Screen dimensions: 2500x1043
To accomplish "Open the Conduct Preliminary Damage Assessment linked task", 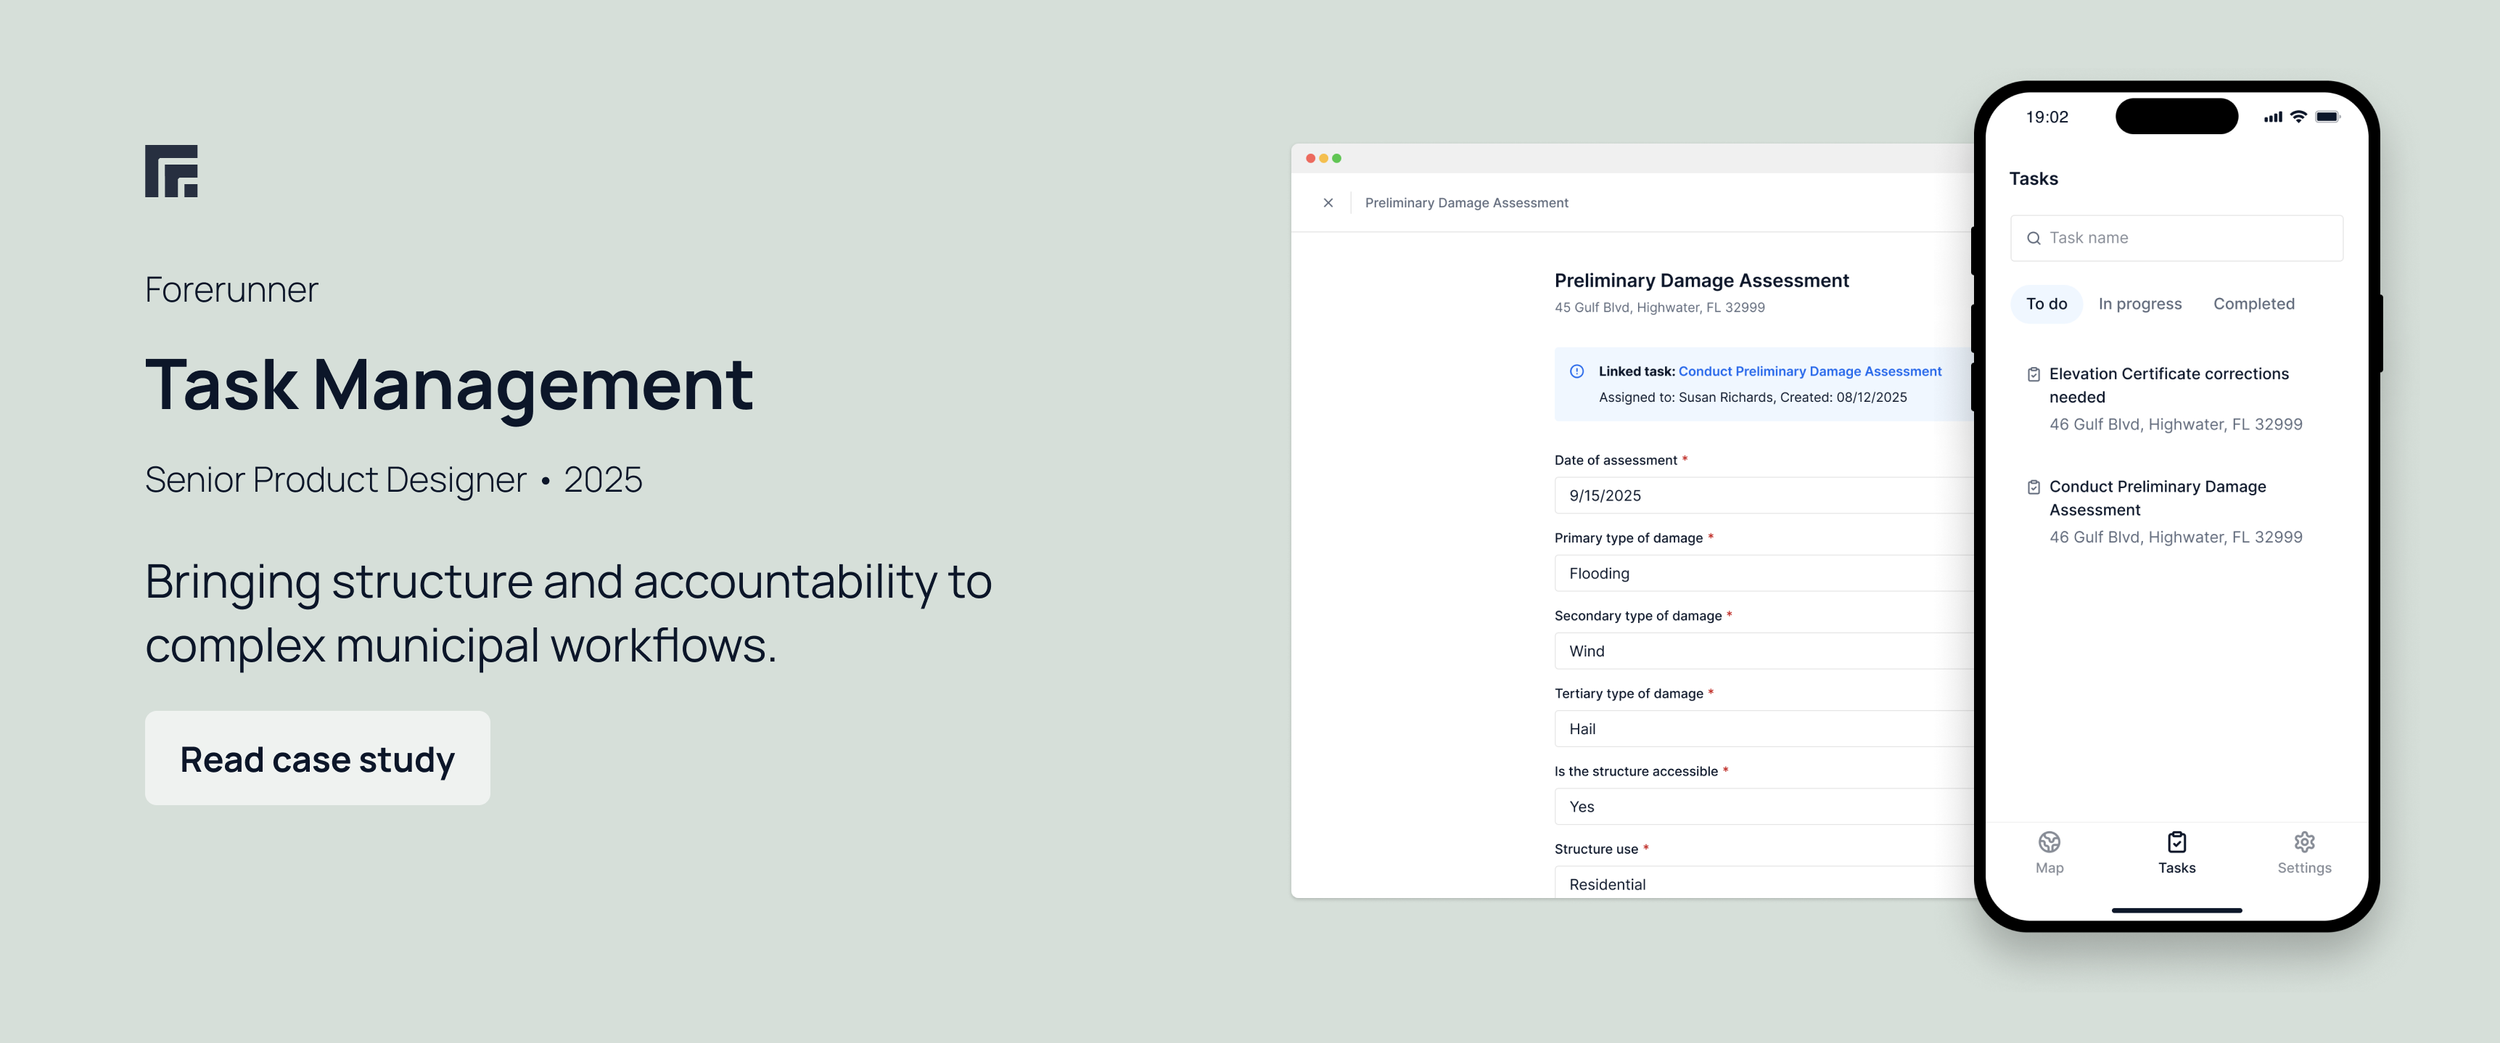I will coord(1809,371).
